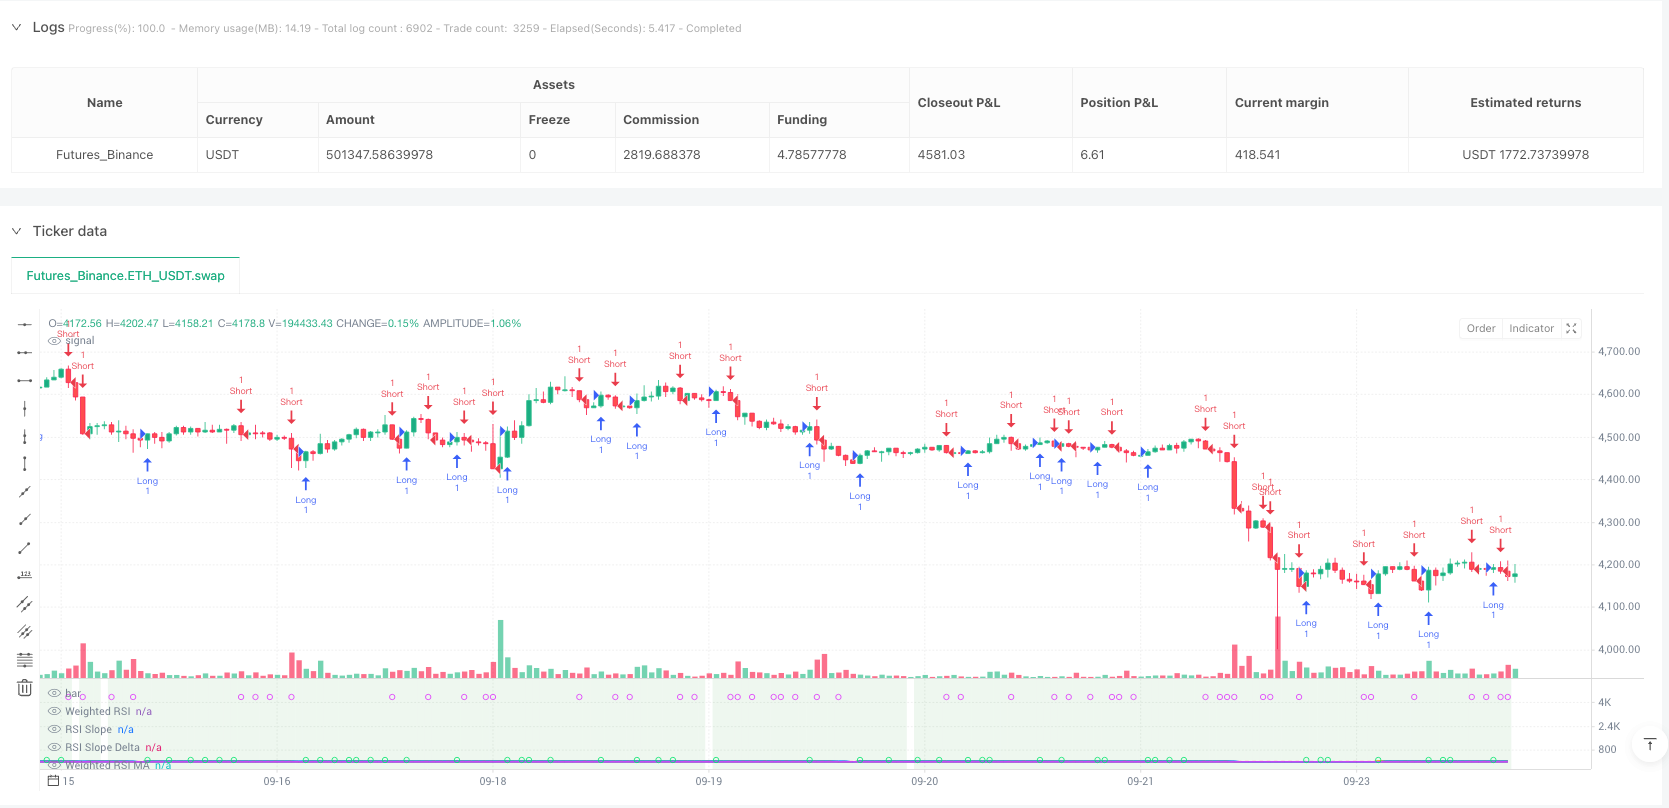Screen dimensions: 1669x808
Task: Click the tallest volume bar near 09-18
Action: coord(500,648)
